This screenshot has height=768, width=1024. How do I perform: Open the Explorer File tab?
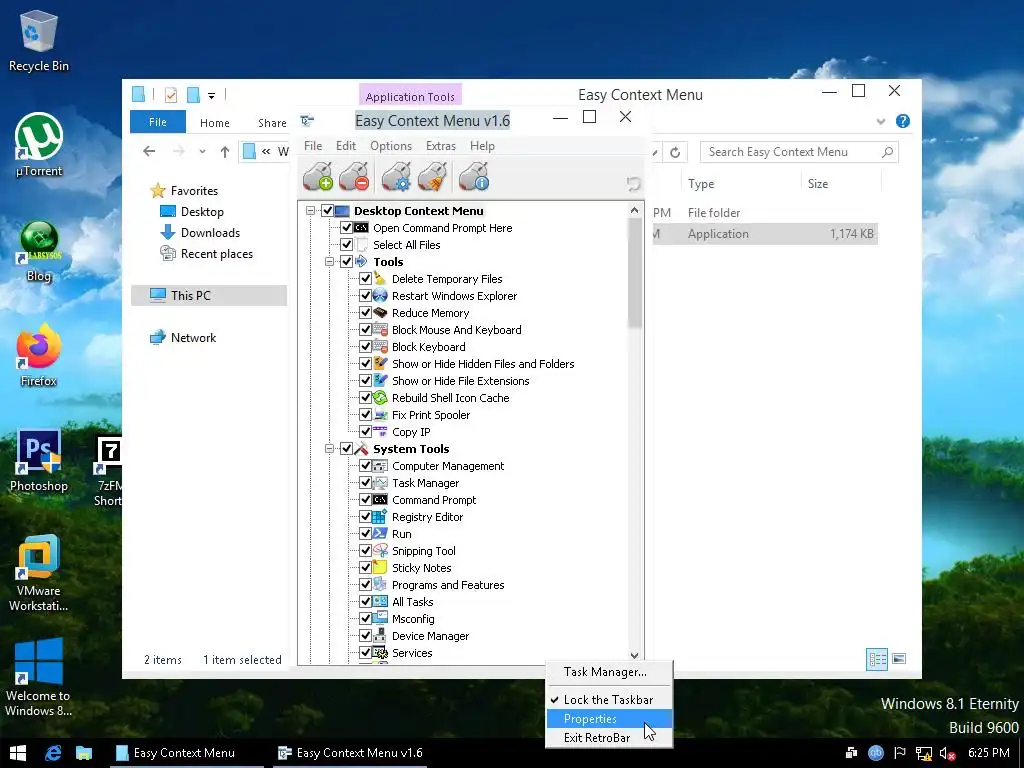[x=158, y=122]
